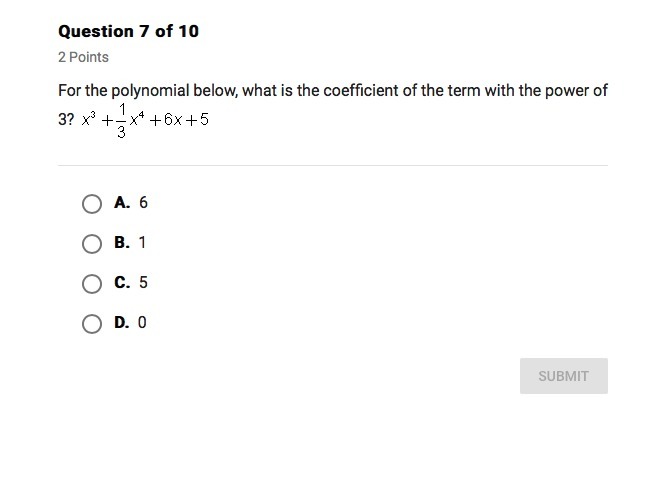671x478 pixels.
Task: Click answer value 0 beside option D
Action: tap(142, 323)
